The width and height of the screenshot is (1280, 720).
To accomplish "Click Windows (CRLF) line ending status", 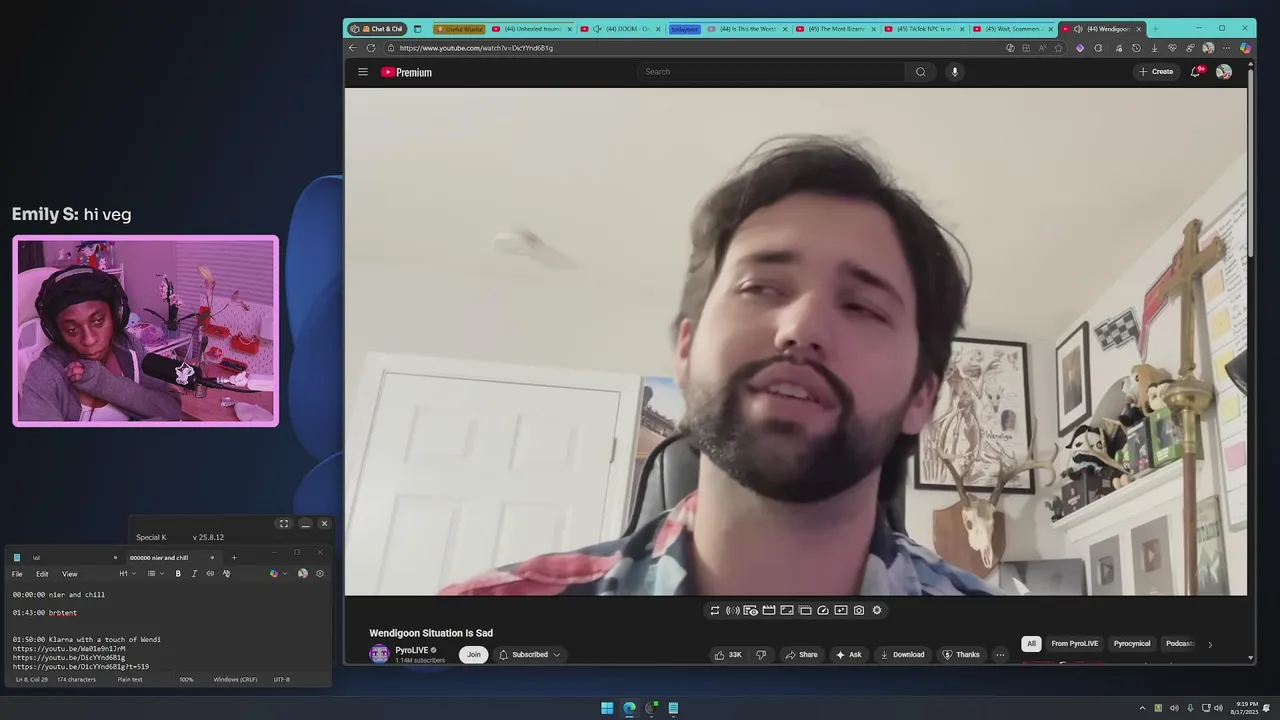I will [x=235, y=680].
